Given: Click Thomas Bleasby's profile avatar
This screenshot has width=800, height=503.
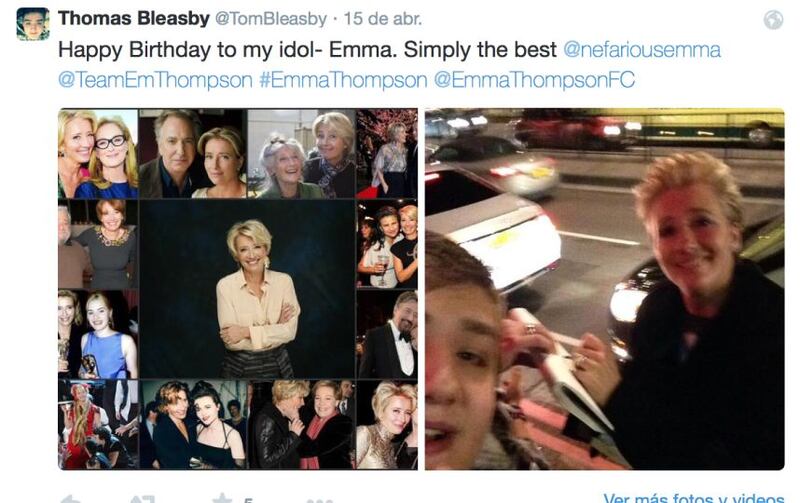Looking at the screenshot, I should pyautogui.click(x=33, y=24).
